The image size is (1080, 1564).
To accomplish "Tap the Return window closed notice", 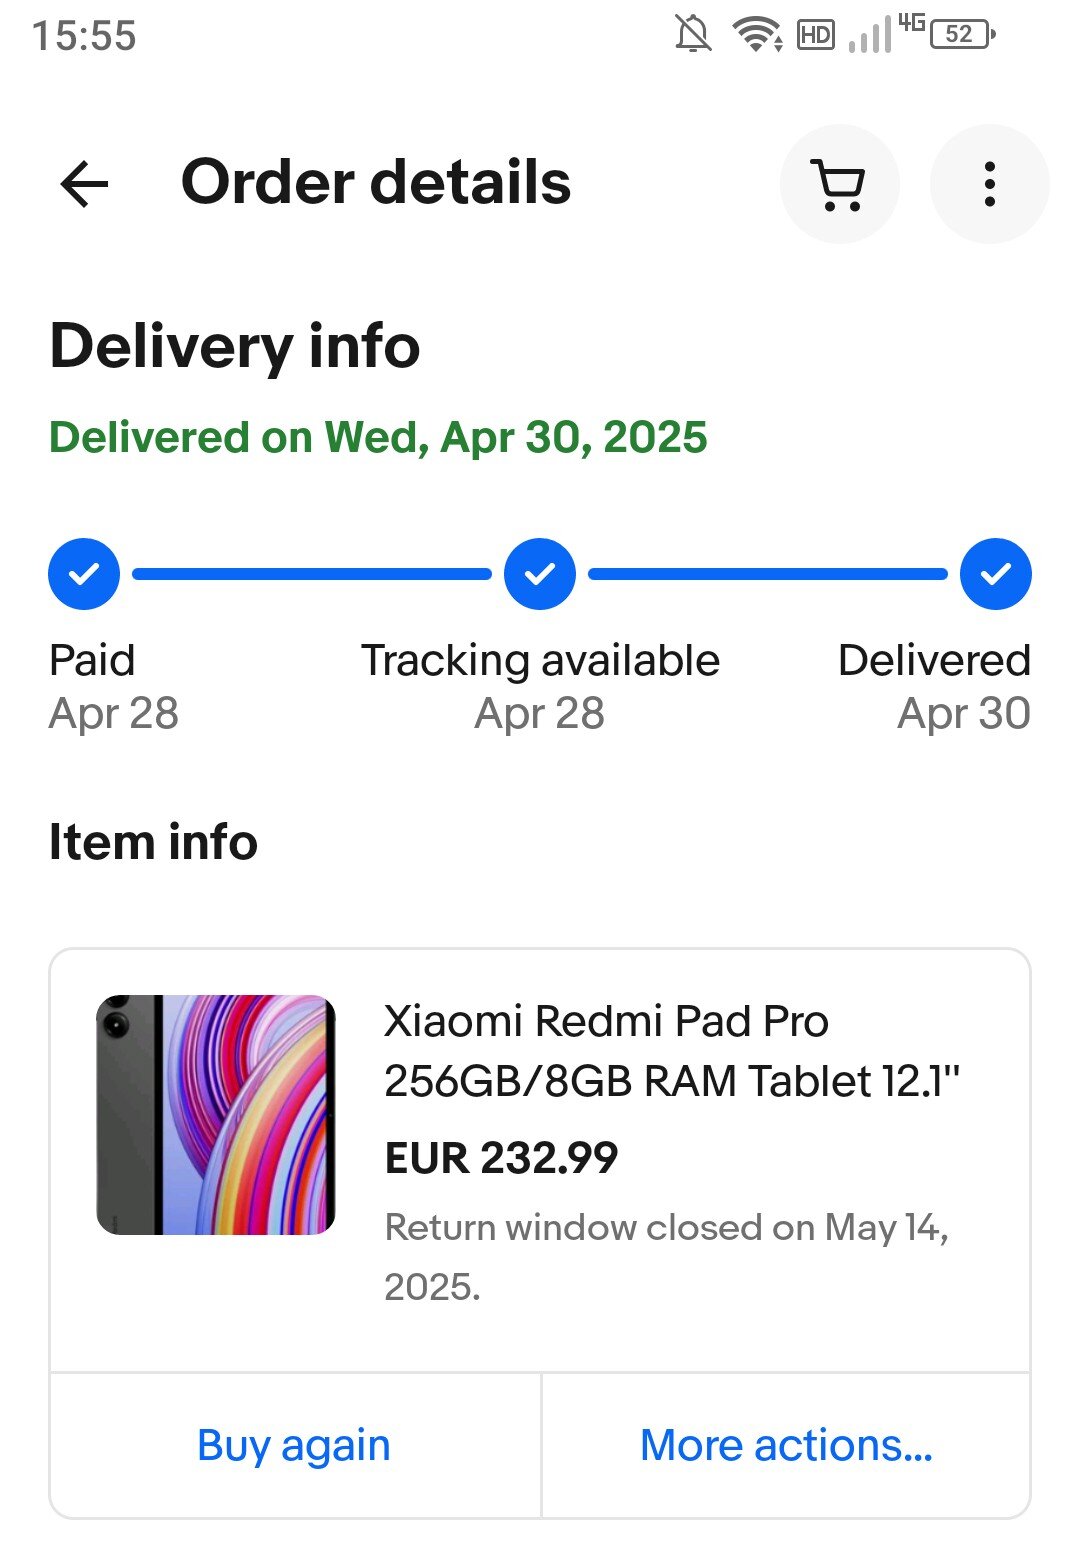I will click(x=666, y=1256).
